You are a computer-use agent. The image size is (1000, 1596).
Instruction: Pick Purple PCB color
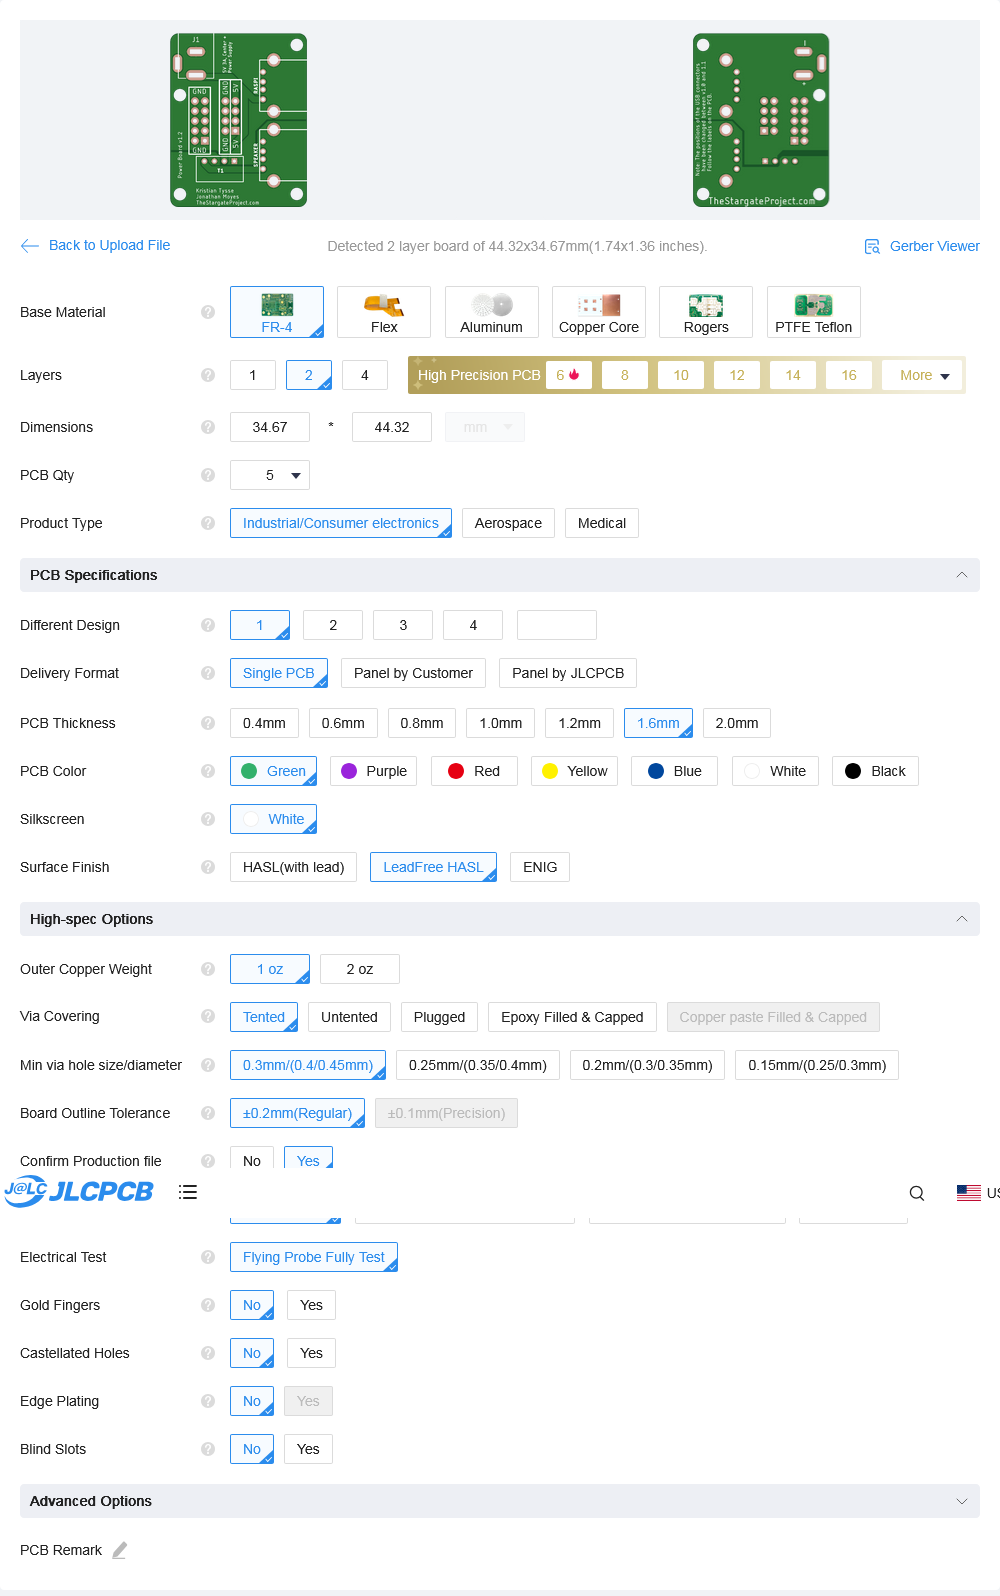[x=373, y=771]
